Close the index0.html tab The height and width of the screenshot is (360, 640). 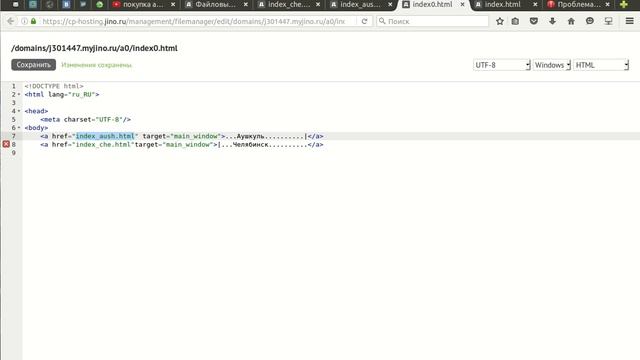click(462, 4)
